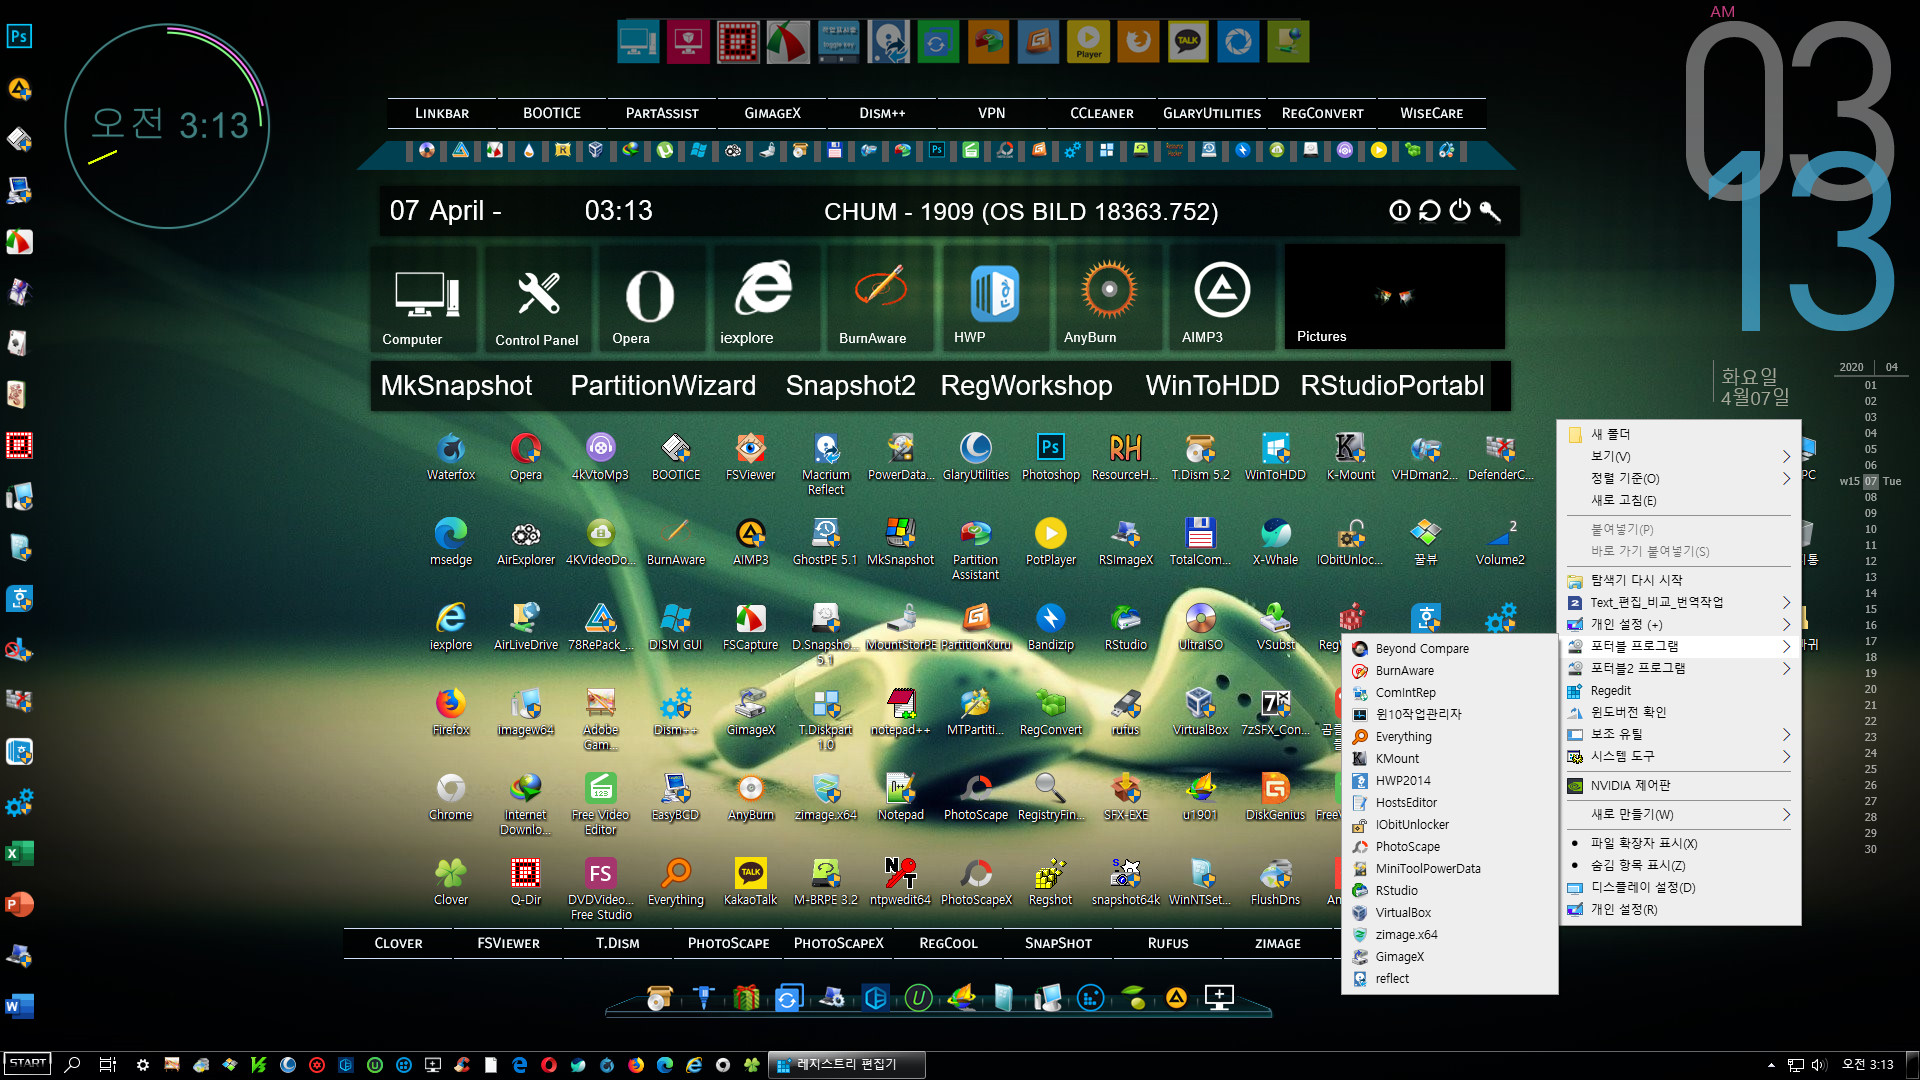The height and width of the screenshot is (1080, 1920).
Task: Select Beyond Compare in submenu
Action: click(1449, 648)
